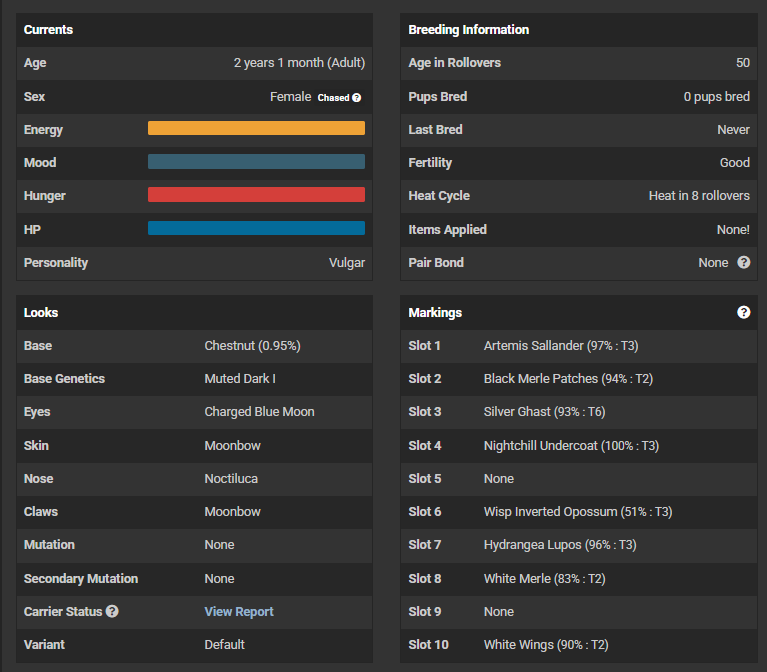Open the View Report link
The width and height of the screenshot is (767, 672).
coord(238,611)
